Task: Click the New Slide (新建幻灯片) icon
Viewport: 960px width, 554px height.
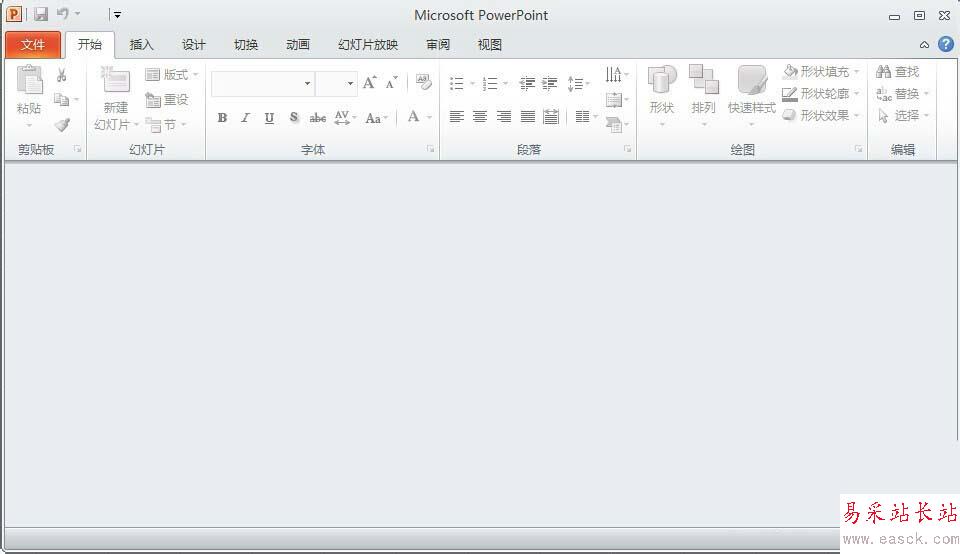Action: (115, 80)
